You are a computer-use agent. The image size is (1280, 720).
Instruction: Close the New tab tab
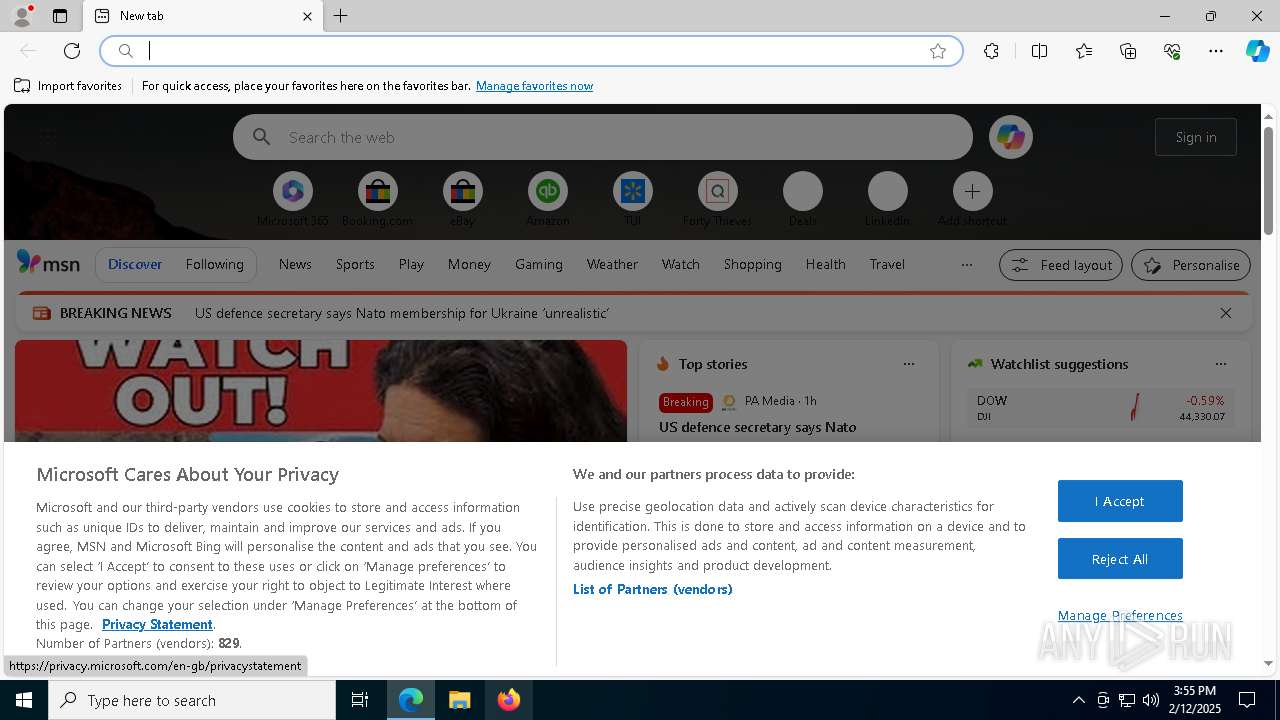(x=307, y=16)
